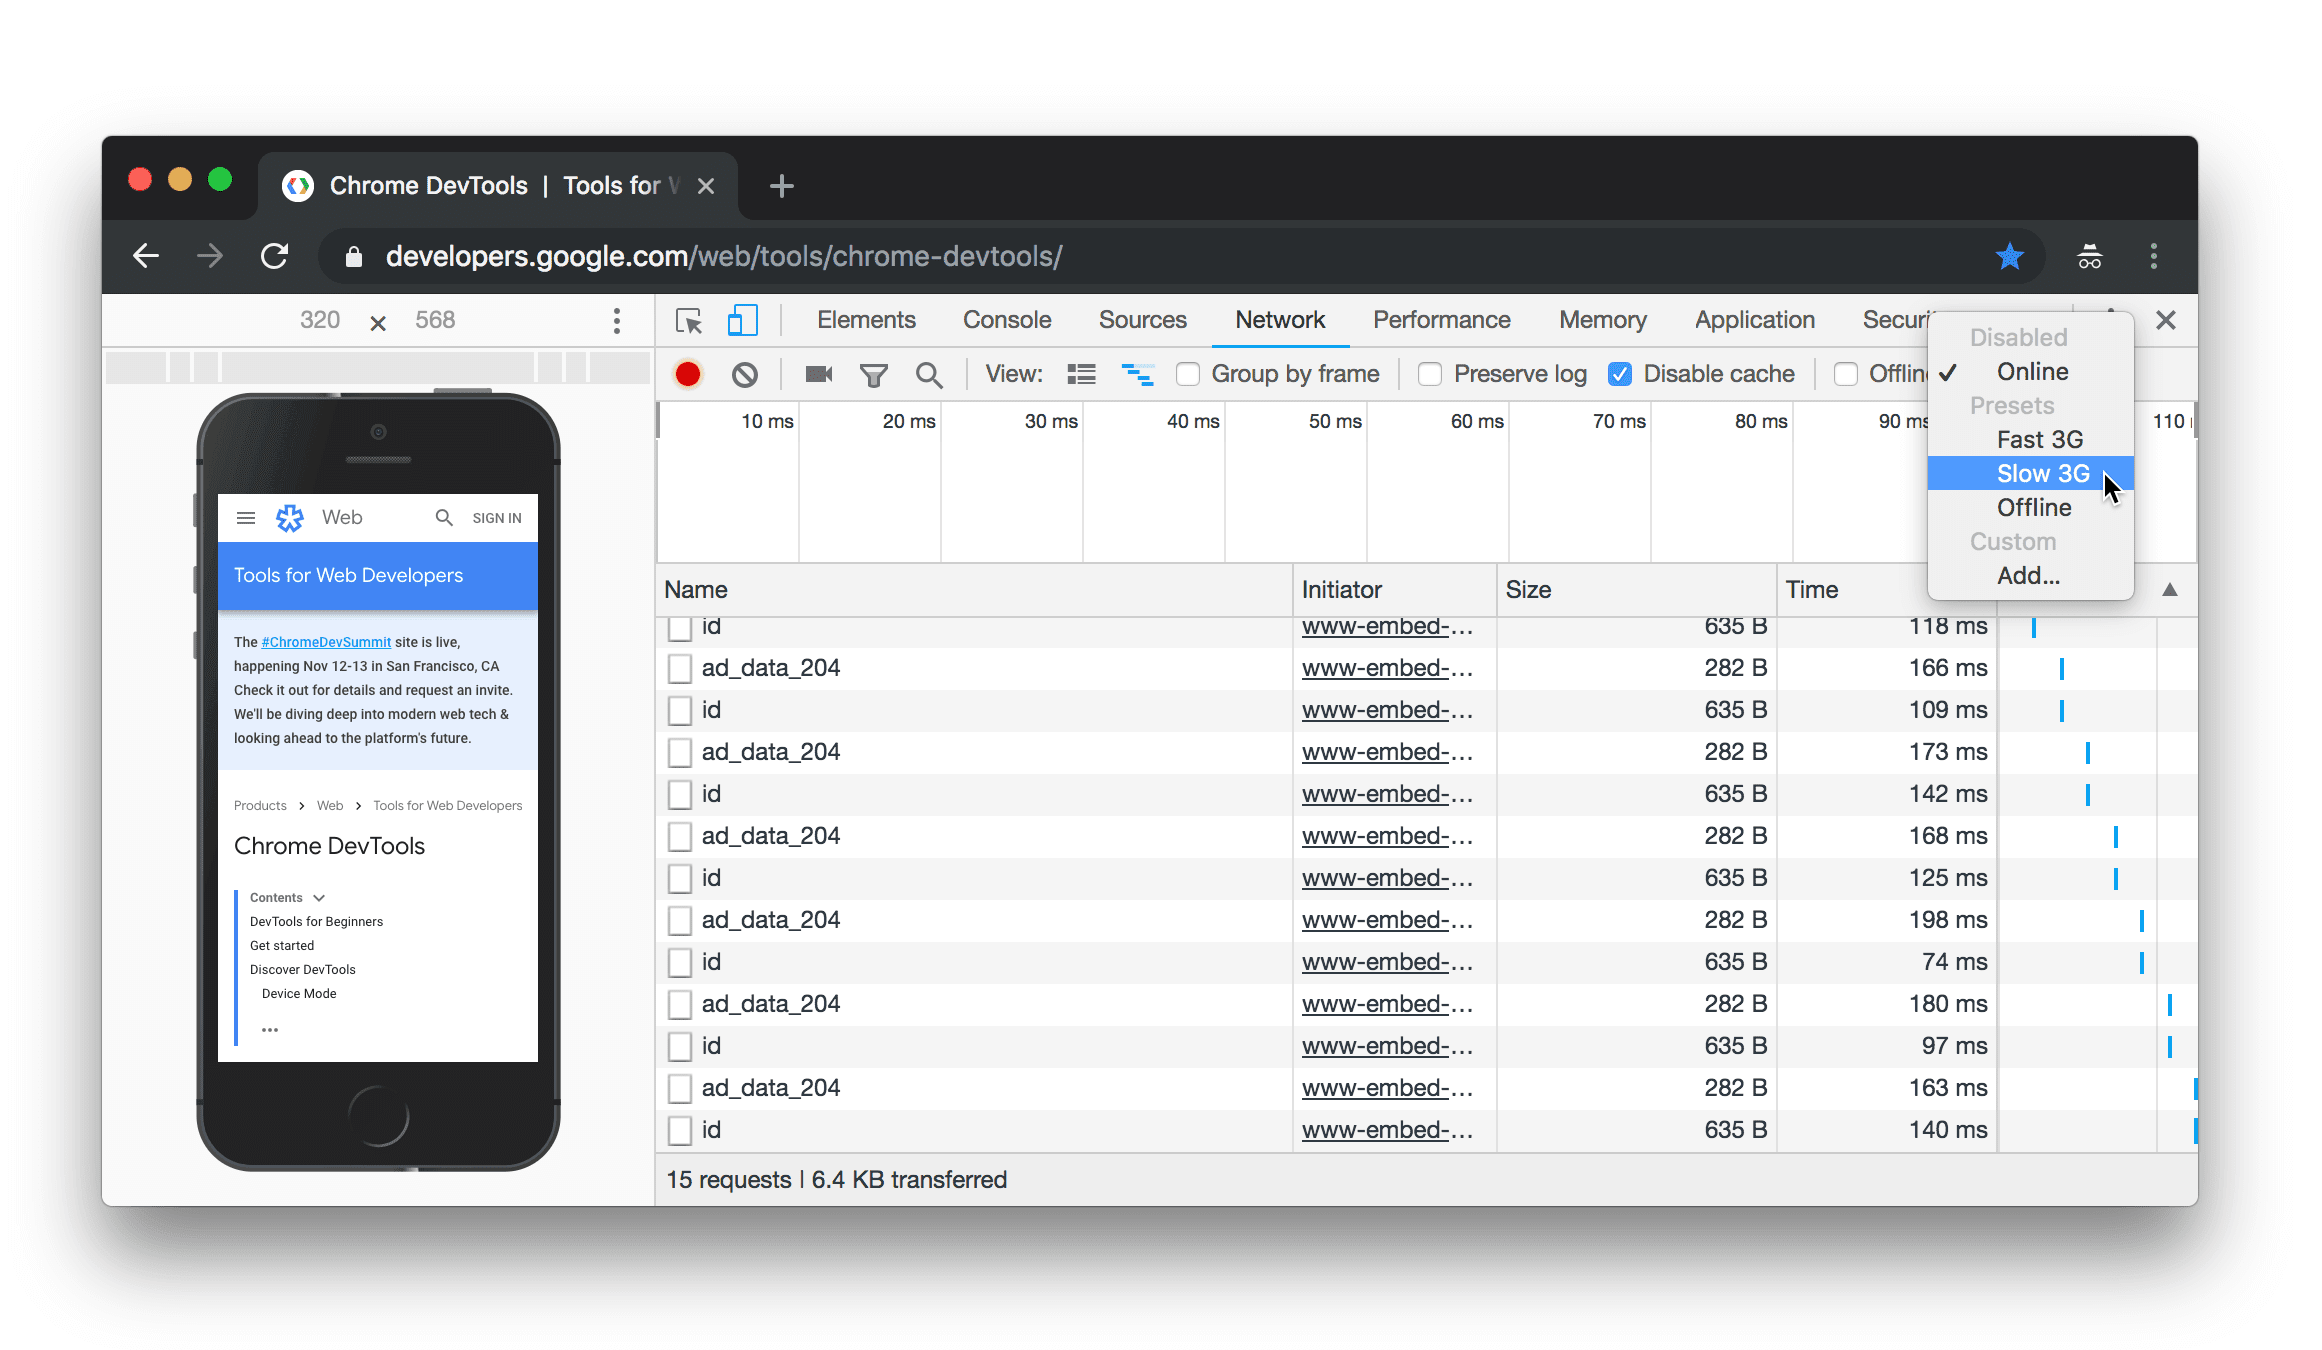This screenshot has height=1350, width=2322.
Task: Click the clear network log icon
Action: pos(746,373)
